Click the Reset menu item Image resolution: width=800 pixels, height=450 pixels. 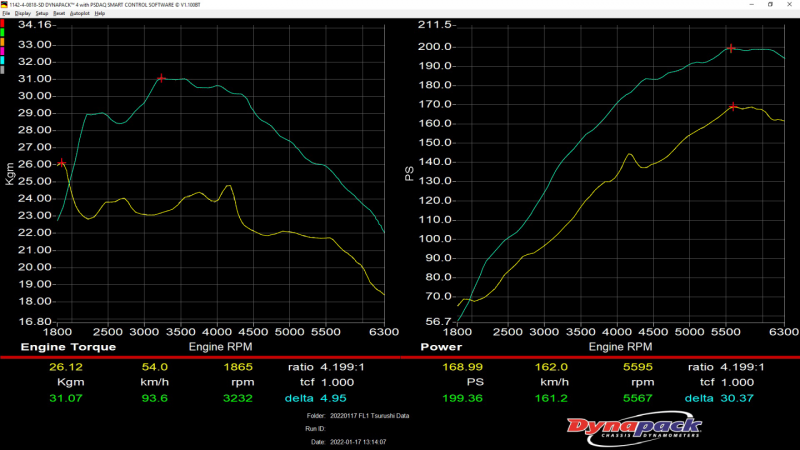[59, 13]
